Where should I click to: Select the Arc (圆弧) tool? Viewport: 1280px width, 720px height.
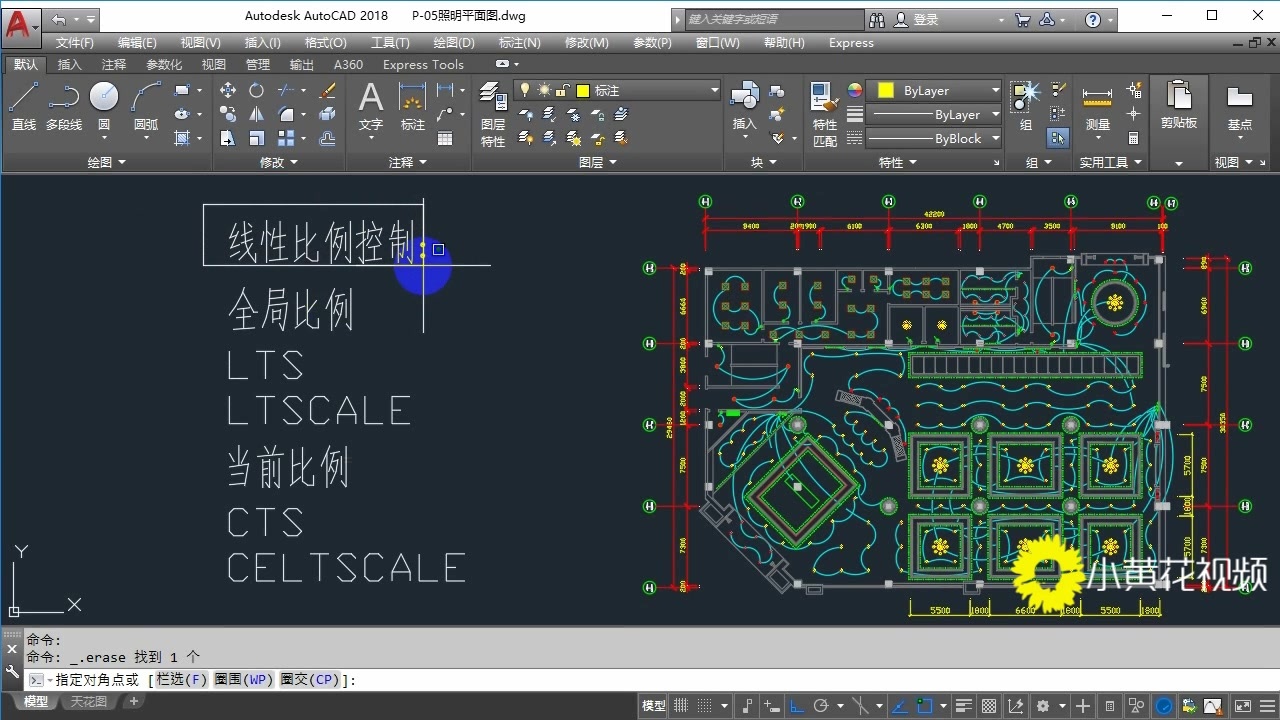point(146,106)
